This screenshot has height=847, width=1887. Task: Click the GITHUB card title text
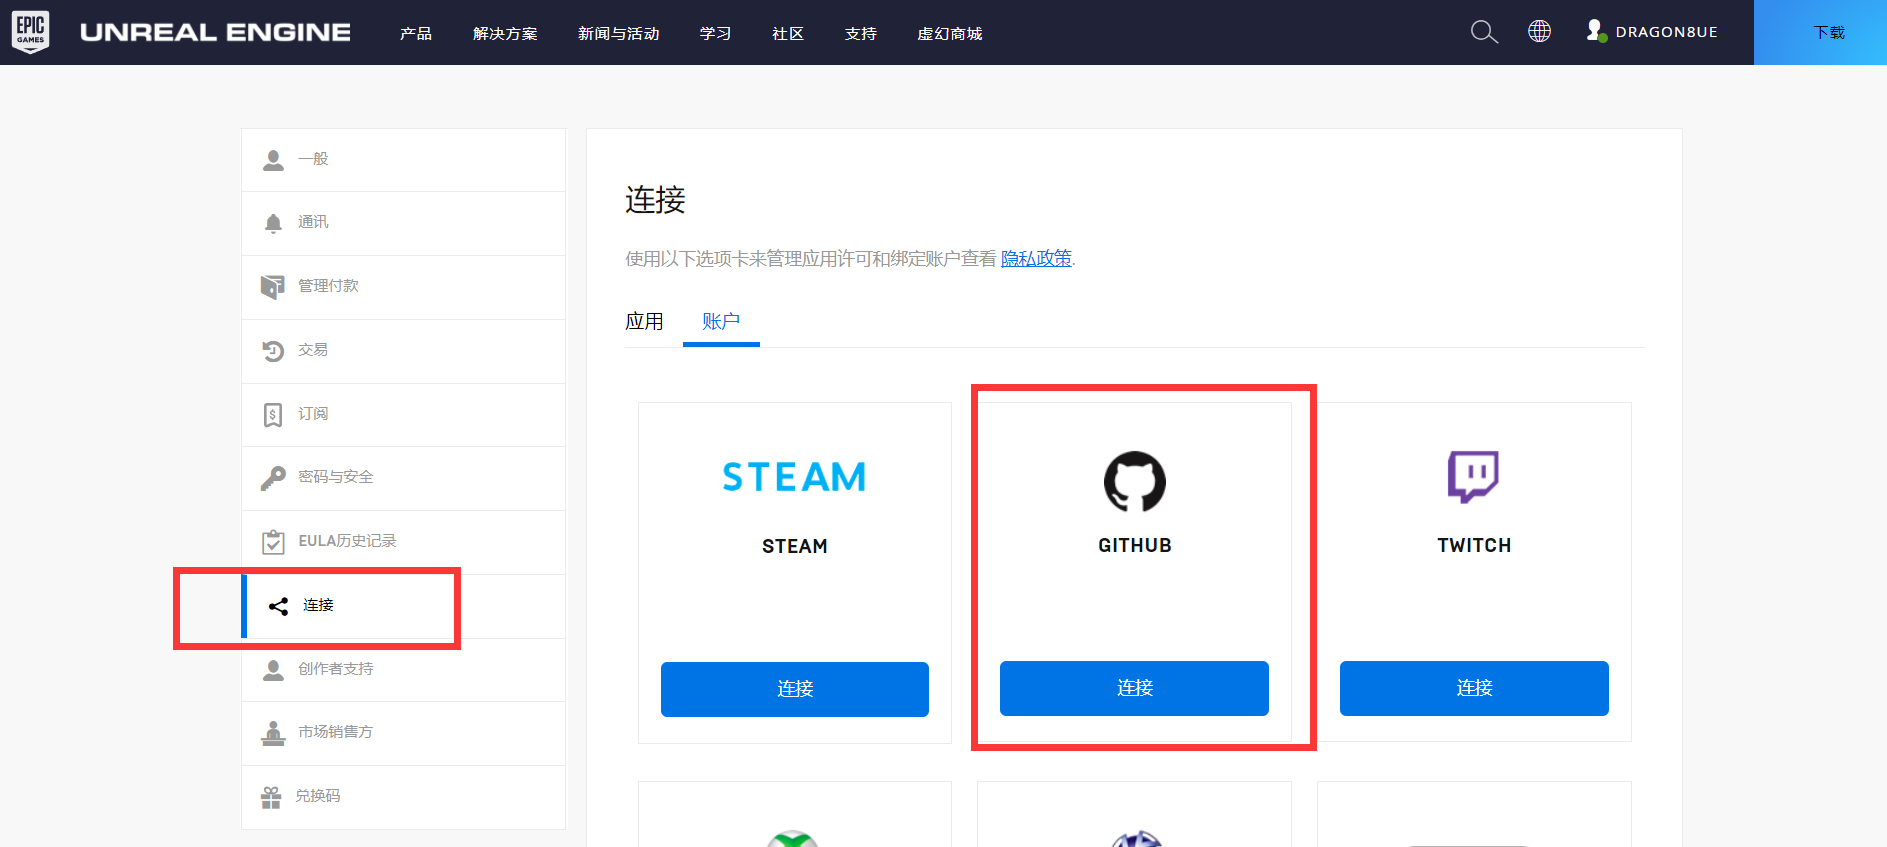[x=1134, y=545]
